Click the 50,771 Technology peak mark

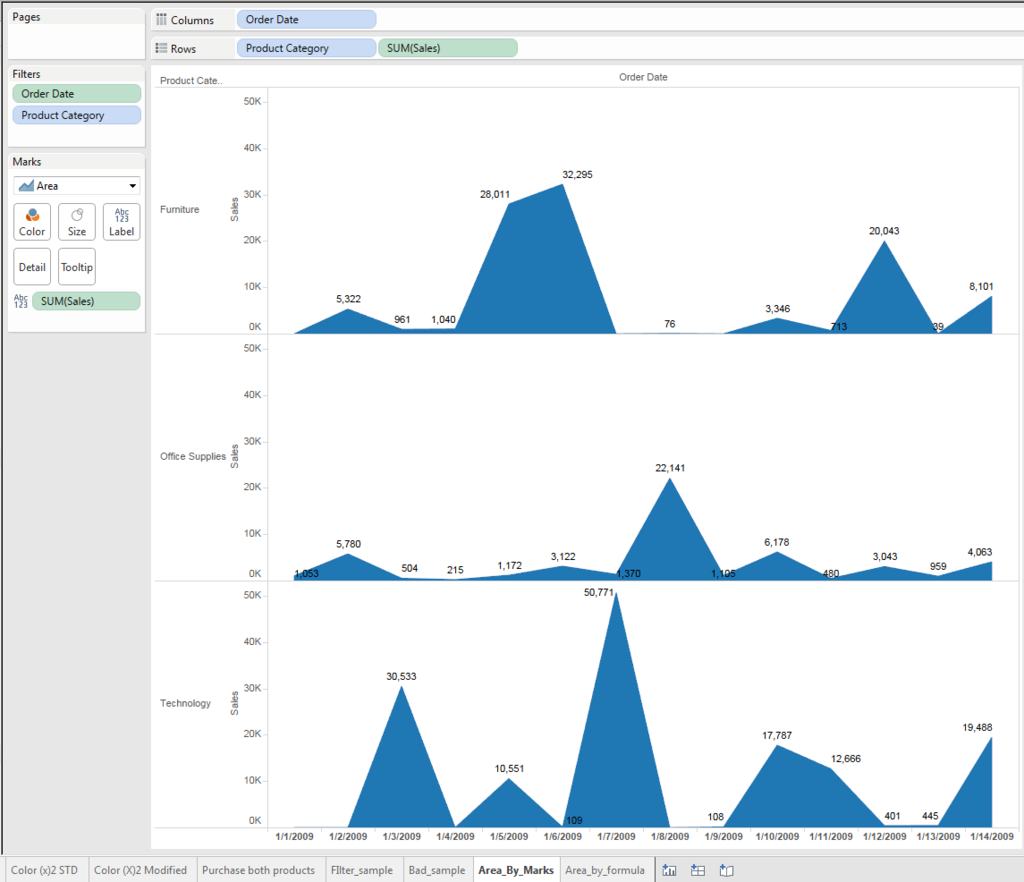pyautogui.click(x=616, y=595)
